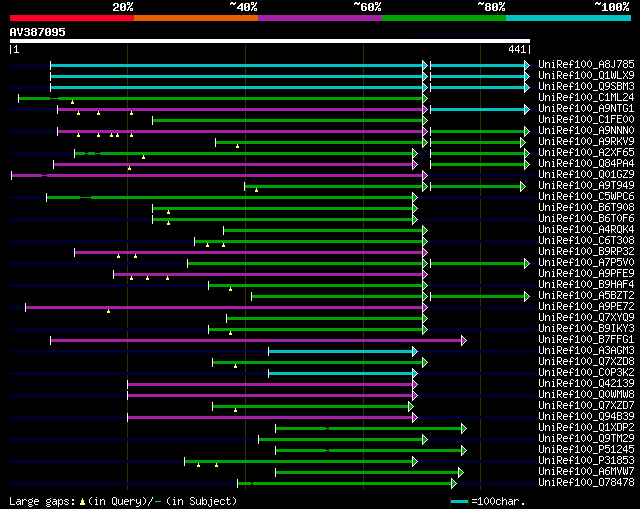Click the UniRef100_B9IKY3 label
640x509 pixels.
pyautogui.click(x=586, y=329)
